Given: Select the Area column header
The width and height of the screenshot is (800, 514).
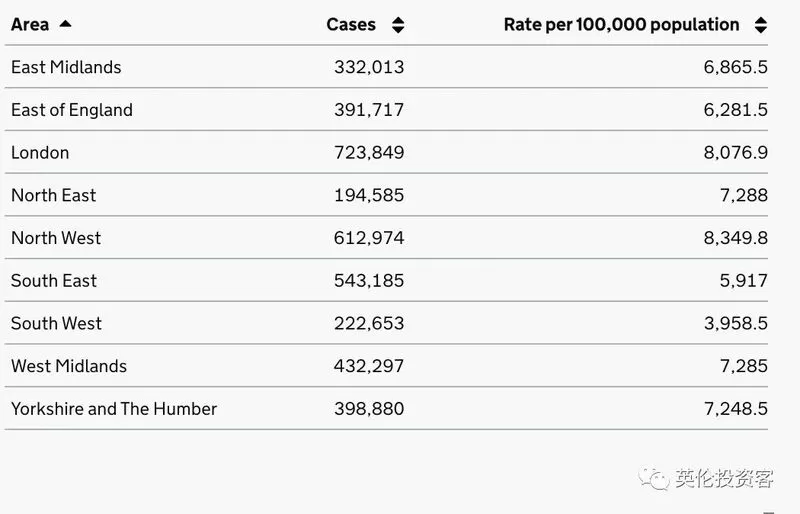Looking at the screenshot, I should coord(30,25).
